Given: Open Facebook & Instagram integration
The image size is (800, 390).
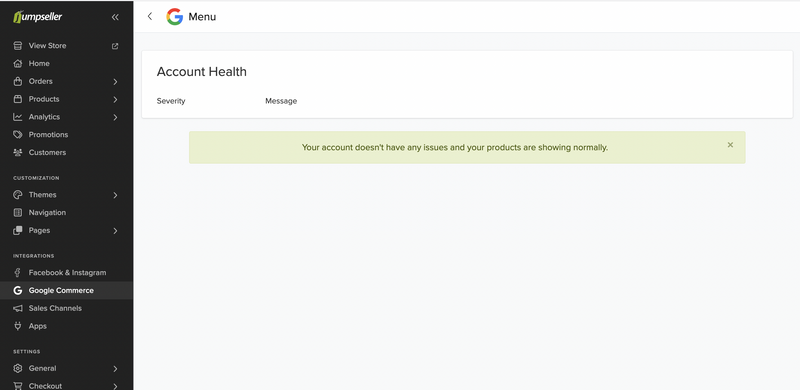Looking at the screenshot, I should point(66,273).
